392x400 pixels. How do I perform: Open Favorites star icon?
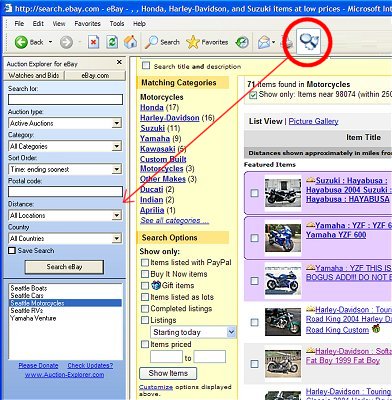(193, 42)
